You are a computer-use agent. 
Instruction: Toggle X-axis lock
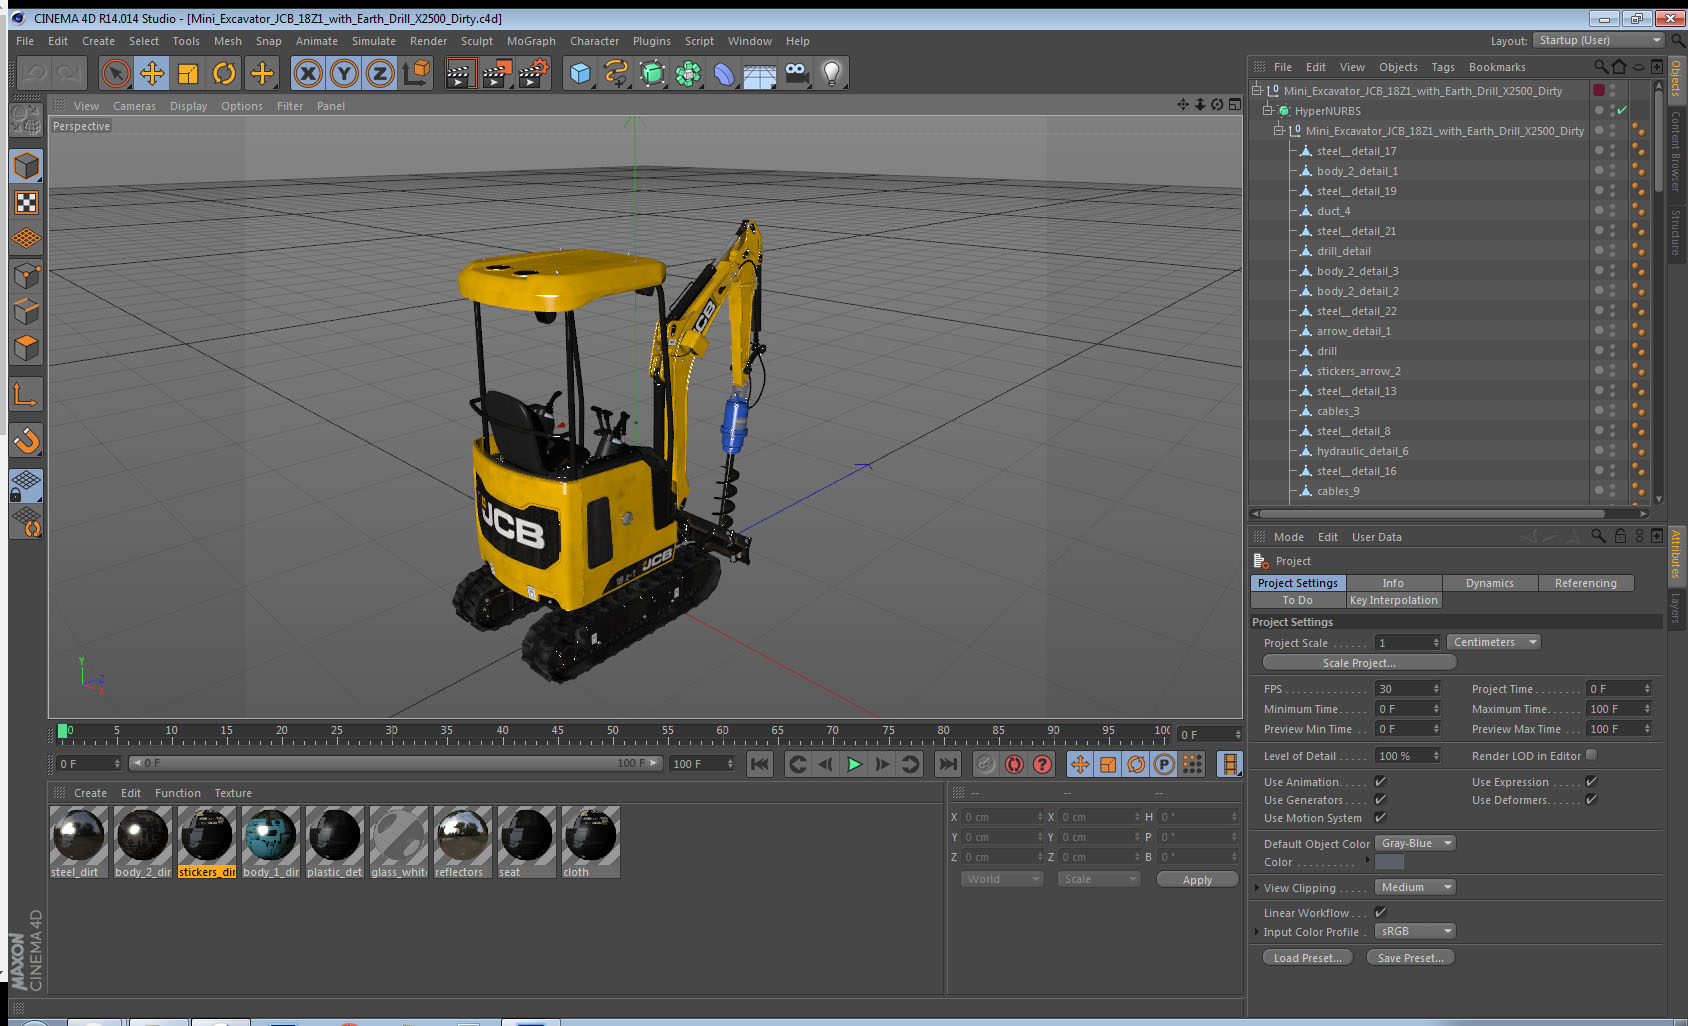[308, 73]
